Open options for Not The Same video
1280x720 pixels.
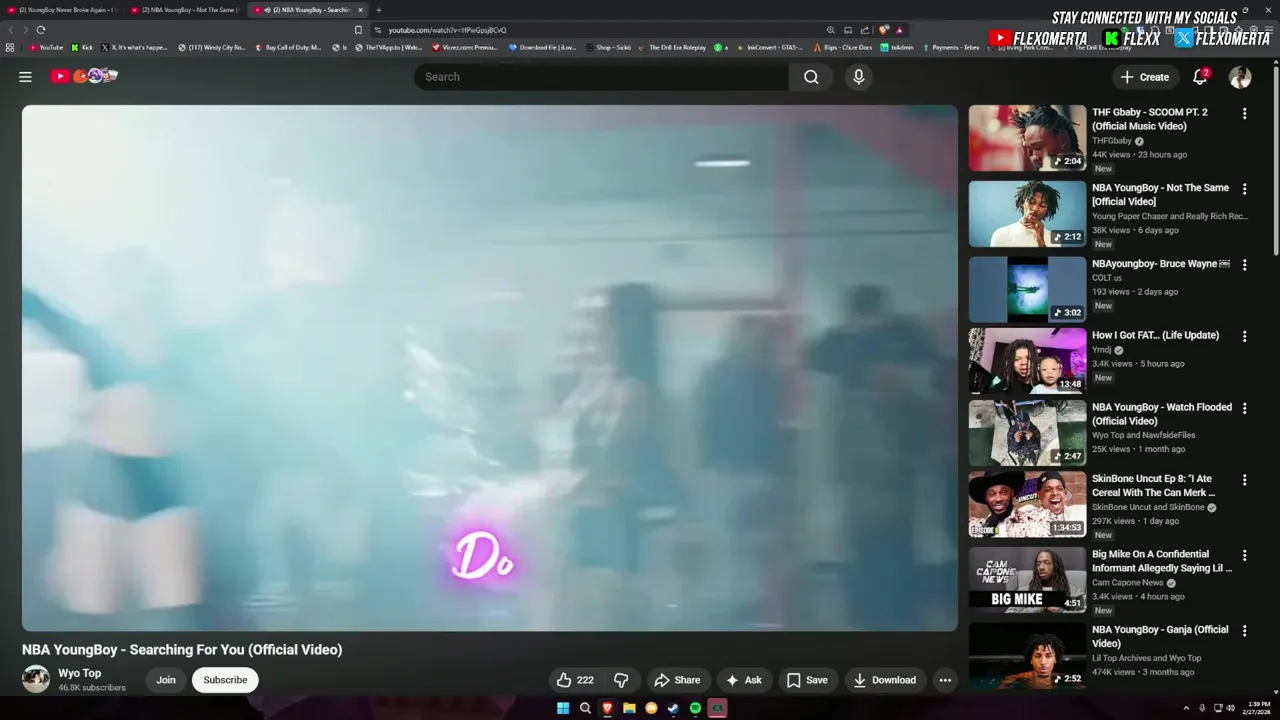tap(1244, 189)
